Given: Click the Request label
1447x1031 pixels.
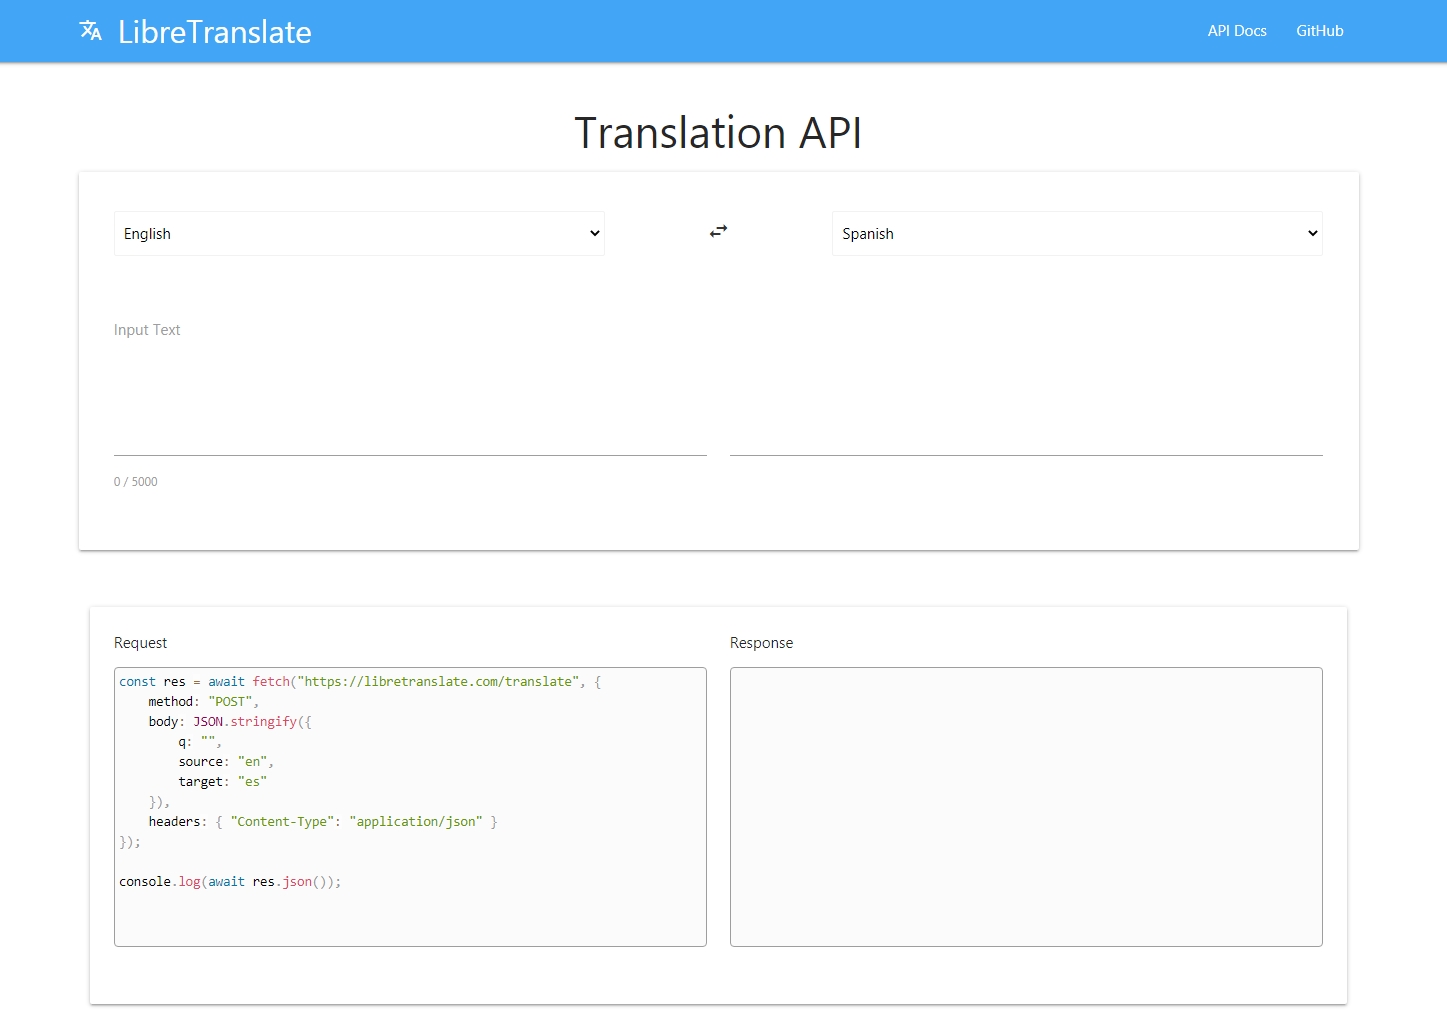Looking at the screenshot, I should (141, 643).
